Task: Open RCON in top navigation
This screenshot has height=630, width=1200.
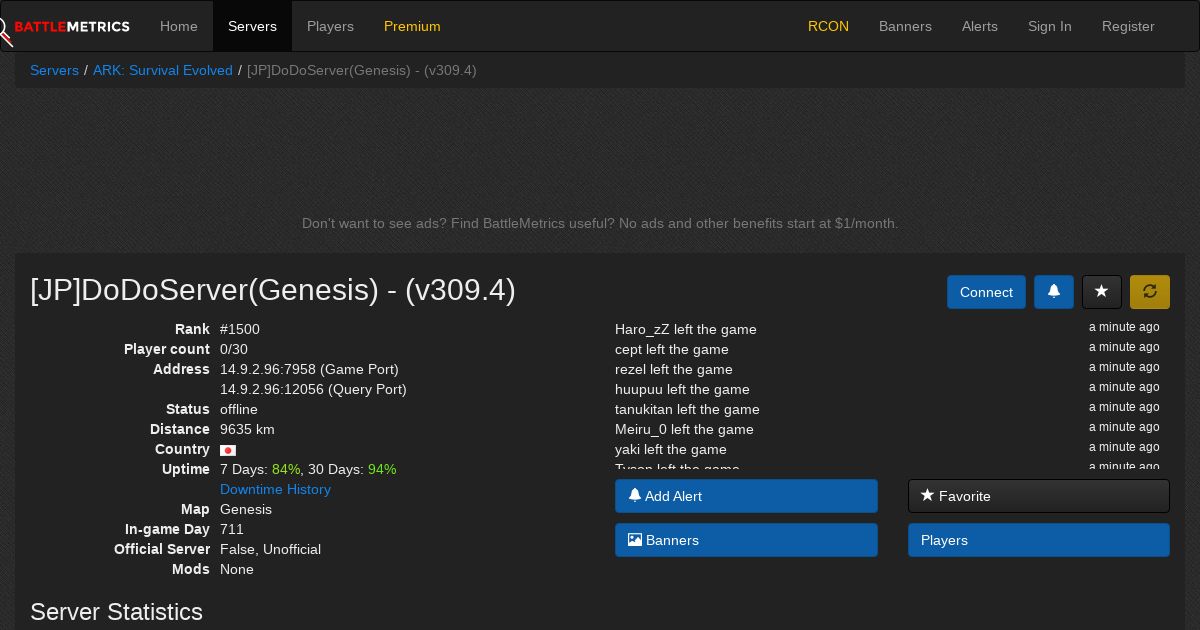Action: click(x=828, y=26)
